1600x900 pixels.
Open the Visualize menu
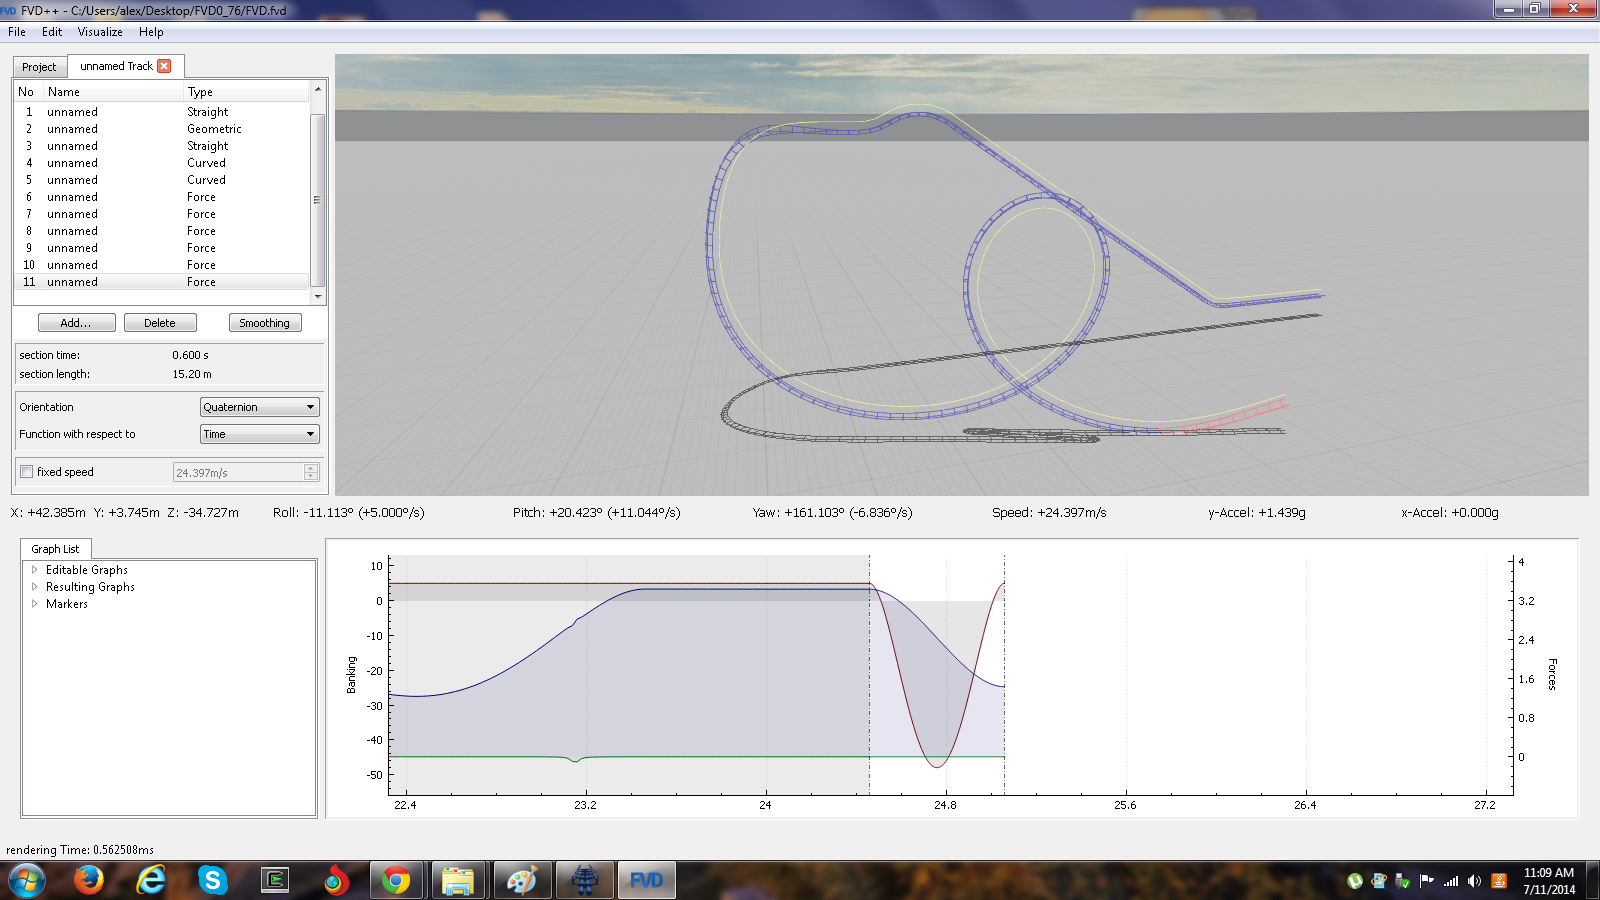100,32
